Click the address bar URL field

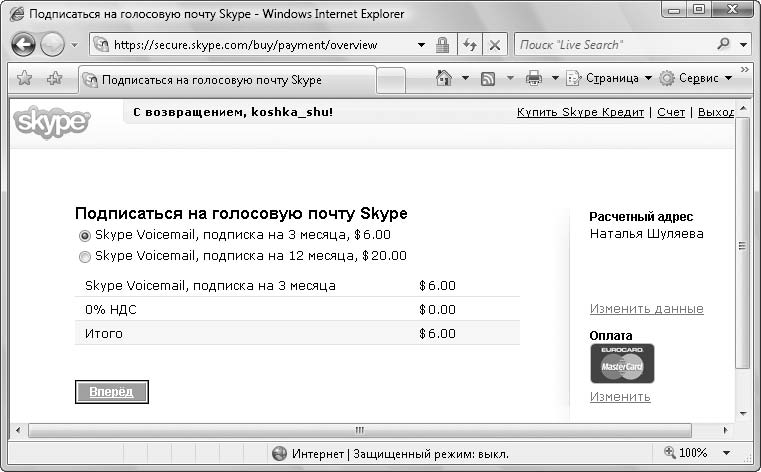pyautogui.click(x=252, y=45)
